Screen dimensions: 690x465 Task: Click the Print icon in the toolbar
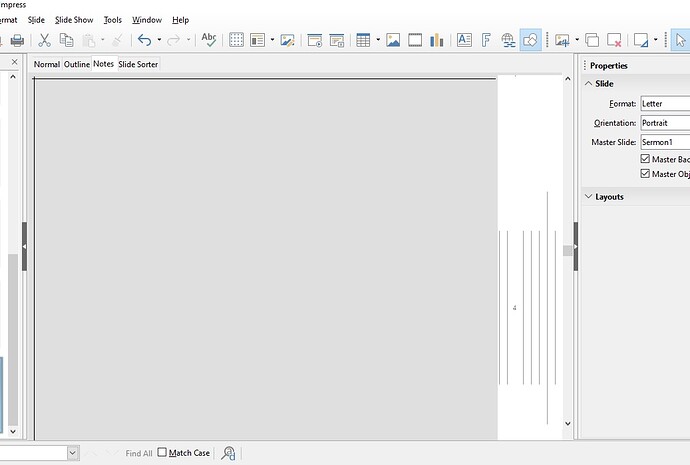(x=17, y=40)
